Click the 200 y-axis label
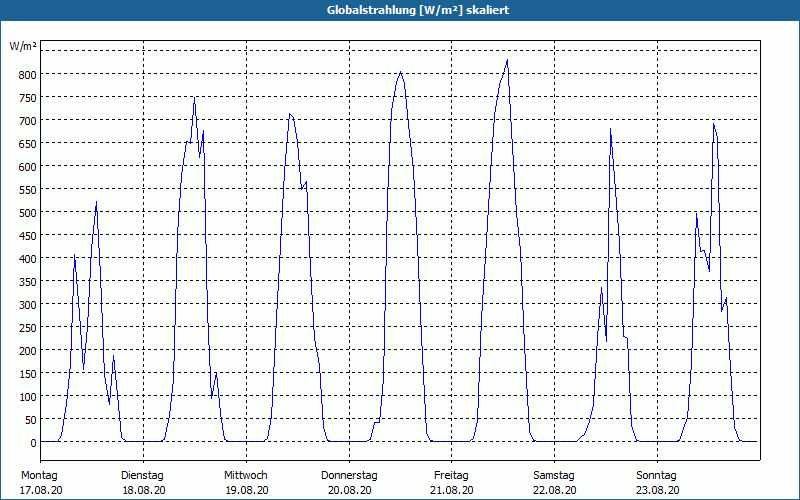This screenshot has width=800, height=500. click(28, 351)
